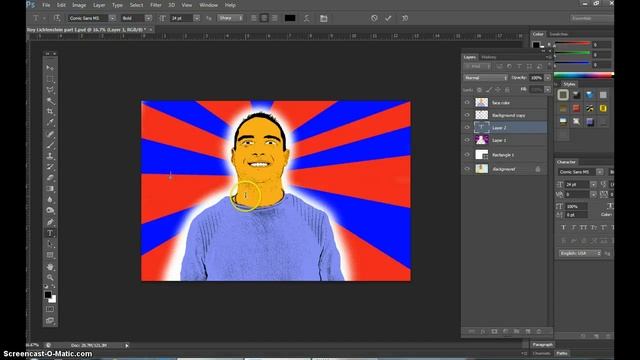This screenshot has width=640, height=360.
Task: Add a layer style using fx icon
Action: (x=483, y=331)
